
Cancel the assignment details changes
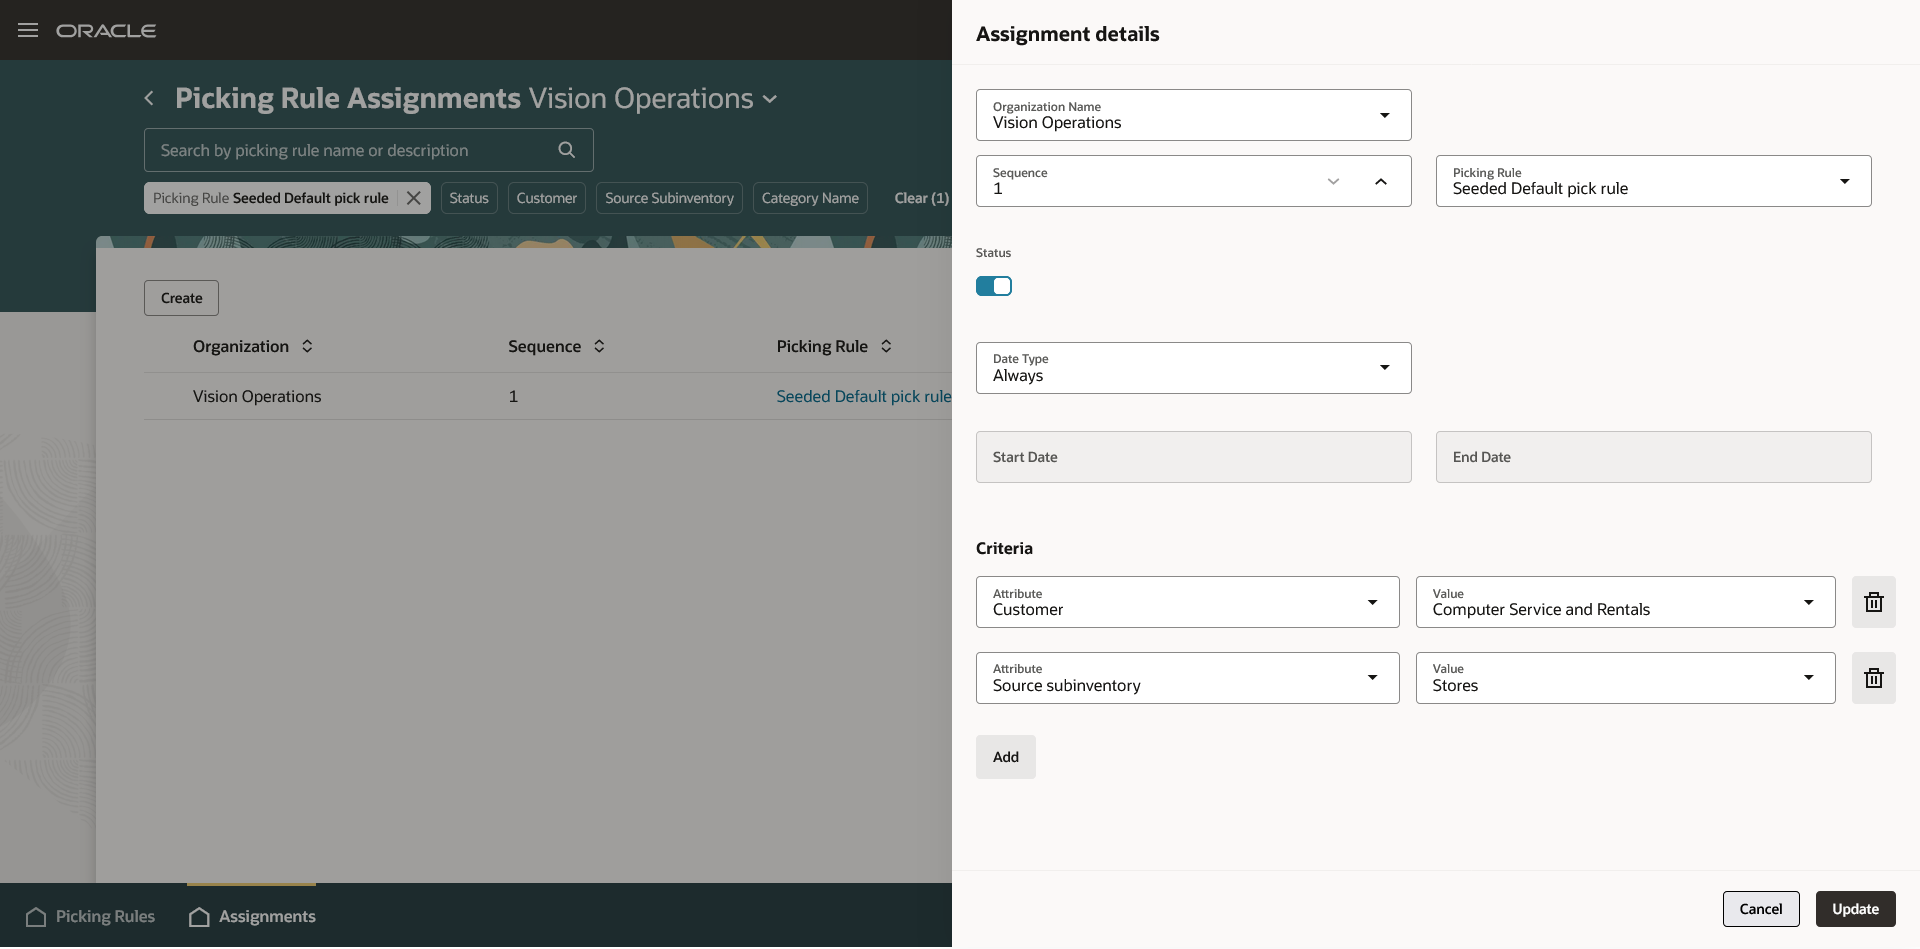pyautogui.click(x=1761, y=909)
